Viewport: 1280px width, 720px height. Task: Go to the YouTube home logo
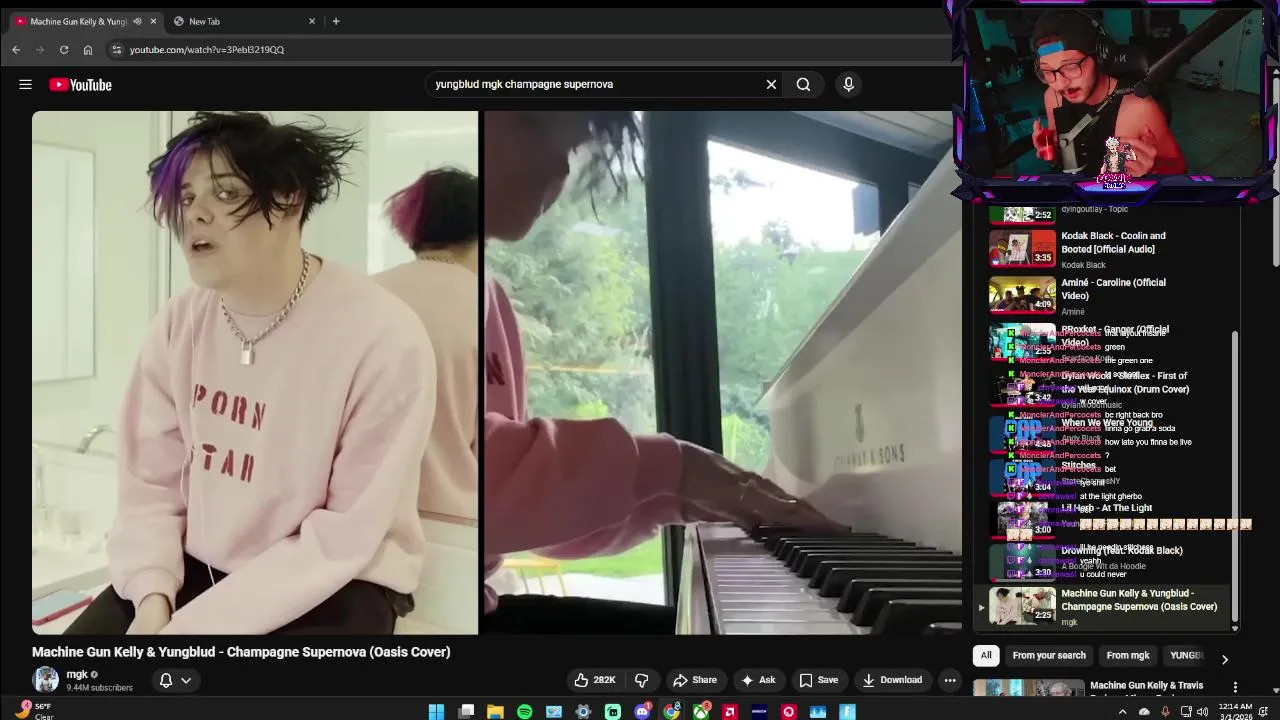[80, 85]
